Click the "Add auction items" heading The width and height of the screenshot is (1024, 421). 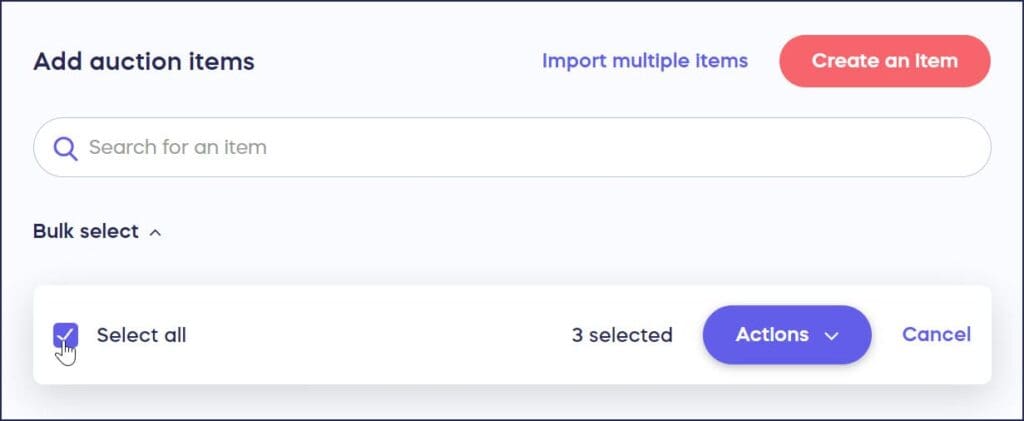point(144,62)
